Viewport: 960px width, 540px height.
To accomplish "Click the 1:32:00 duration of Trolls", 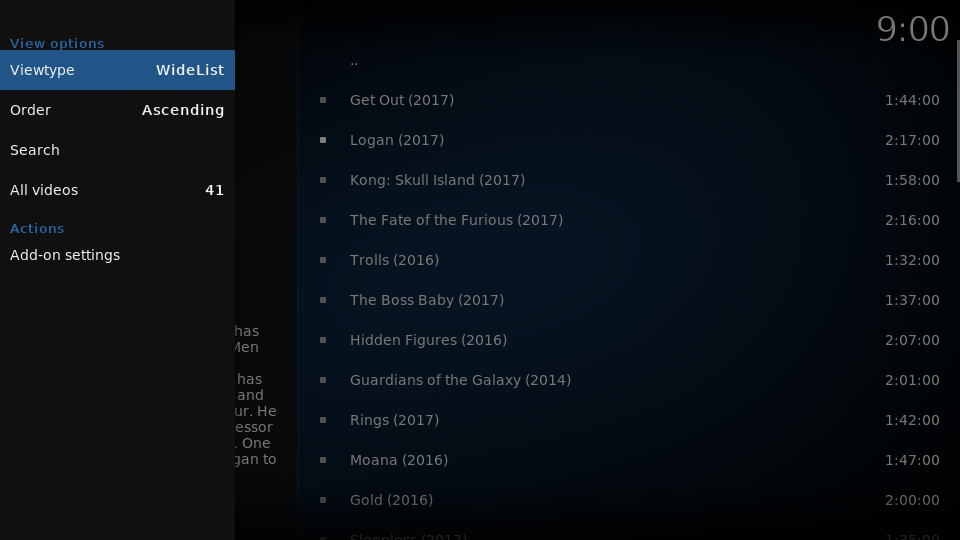I will [x=912, y=260].
